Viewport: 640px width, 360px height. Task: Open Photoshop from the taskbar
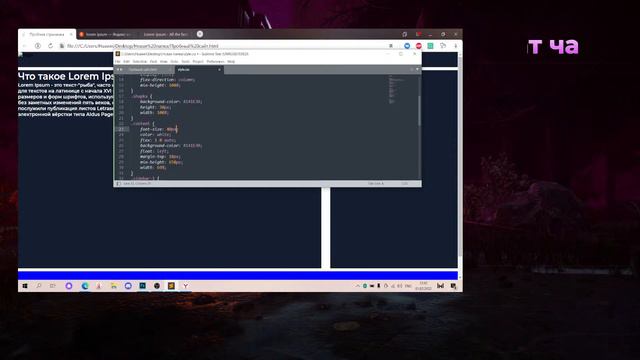(x=142, y=286)
